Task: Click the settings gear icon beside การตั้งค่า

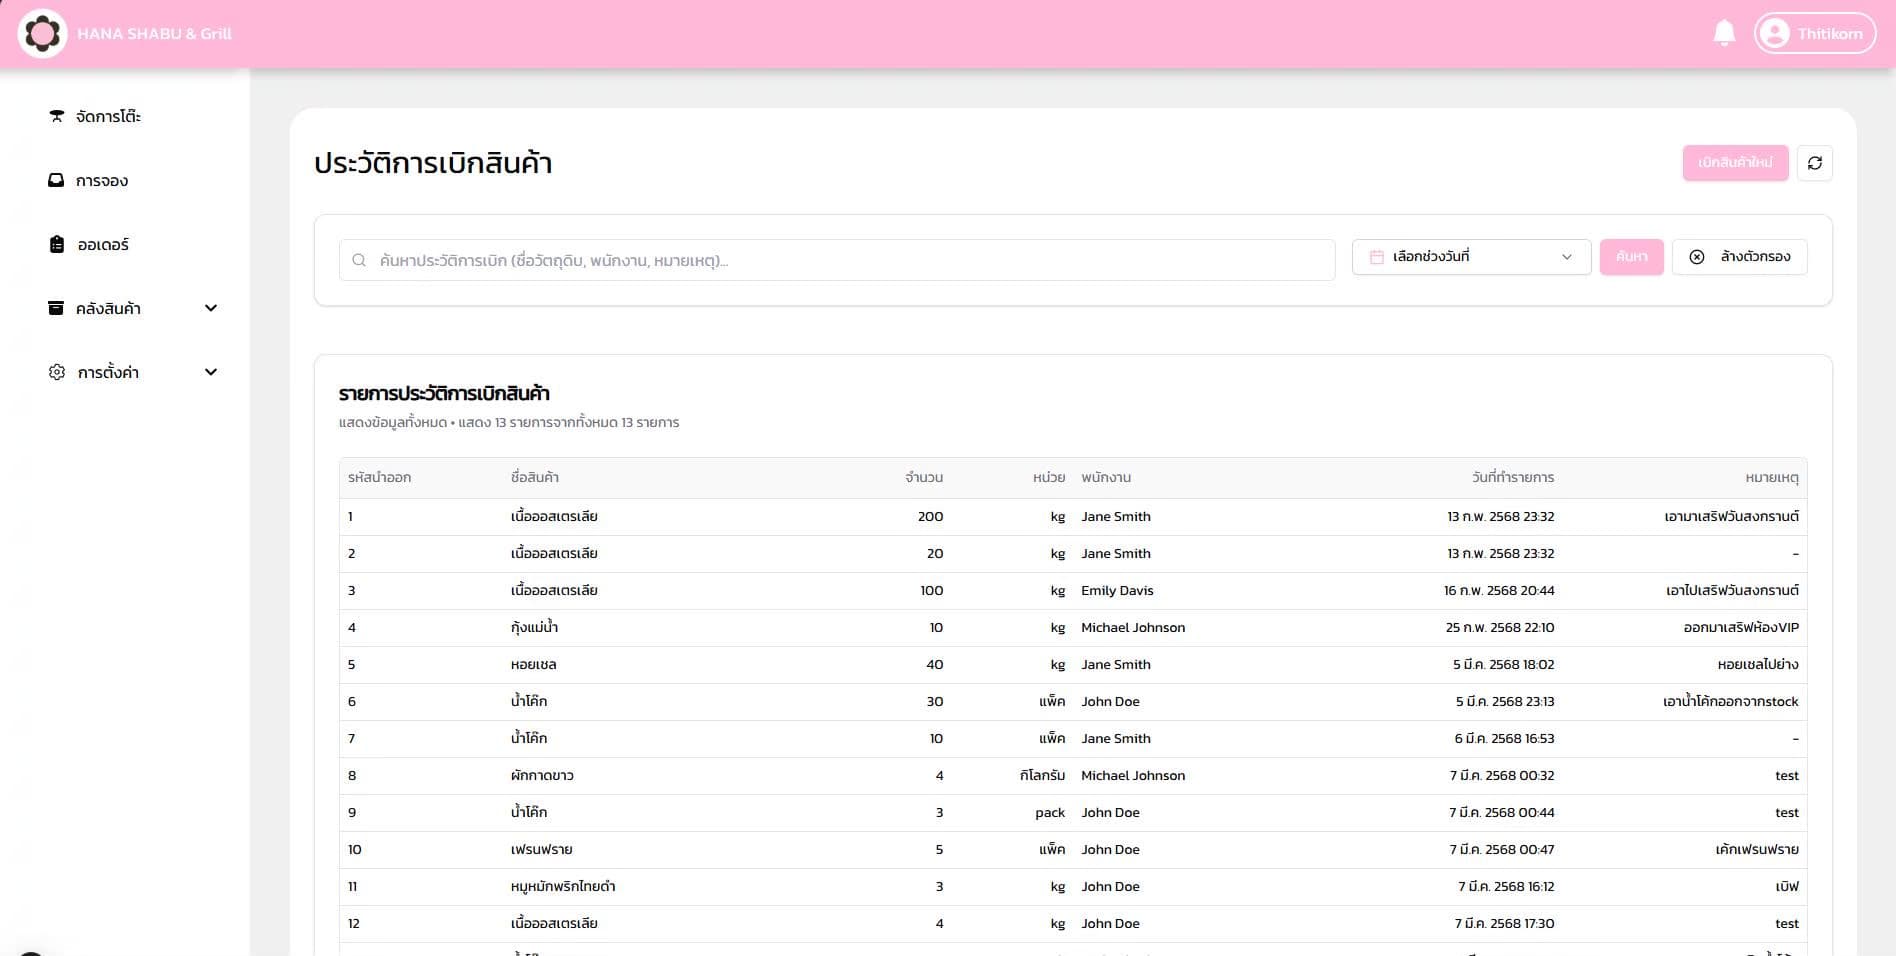Action: 57,371
